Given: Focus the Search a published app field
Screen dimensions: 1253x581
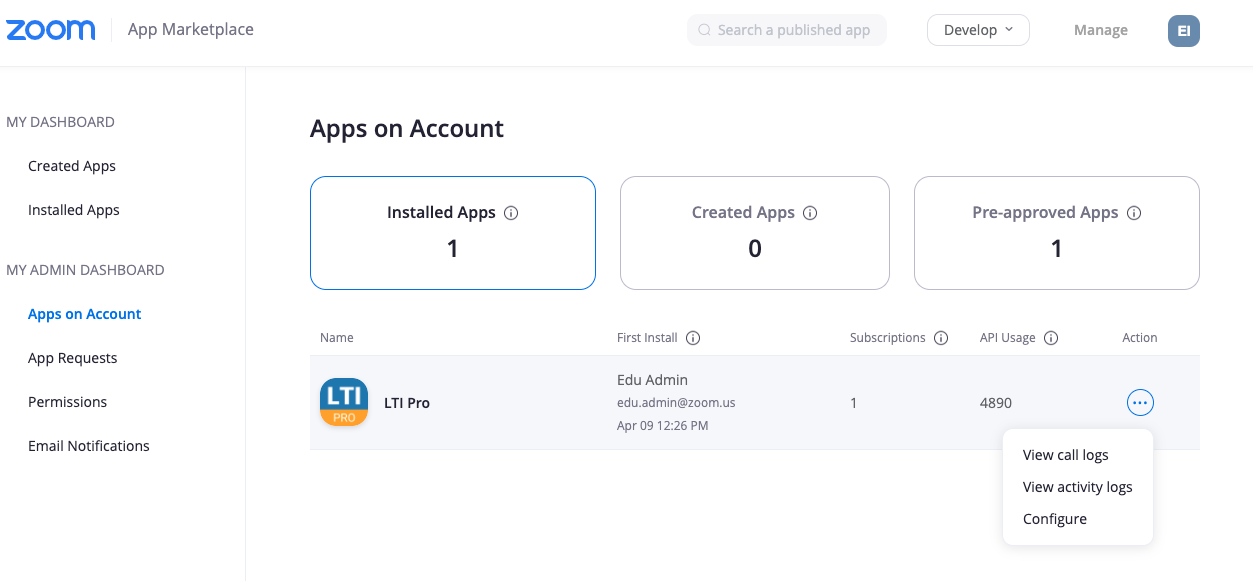Looking at the screenshot, I should click(787, 30).
